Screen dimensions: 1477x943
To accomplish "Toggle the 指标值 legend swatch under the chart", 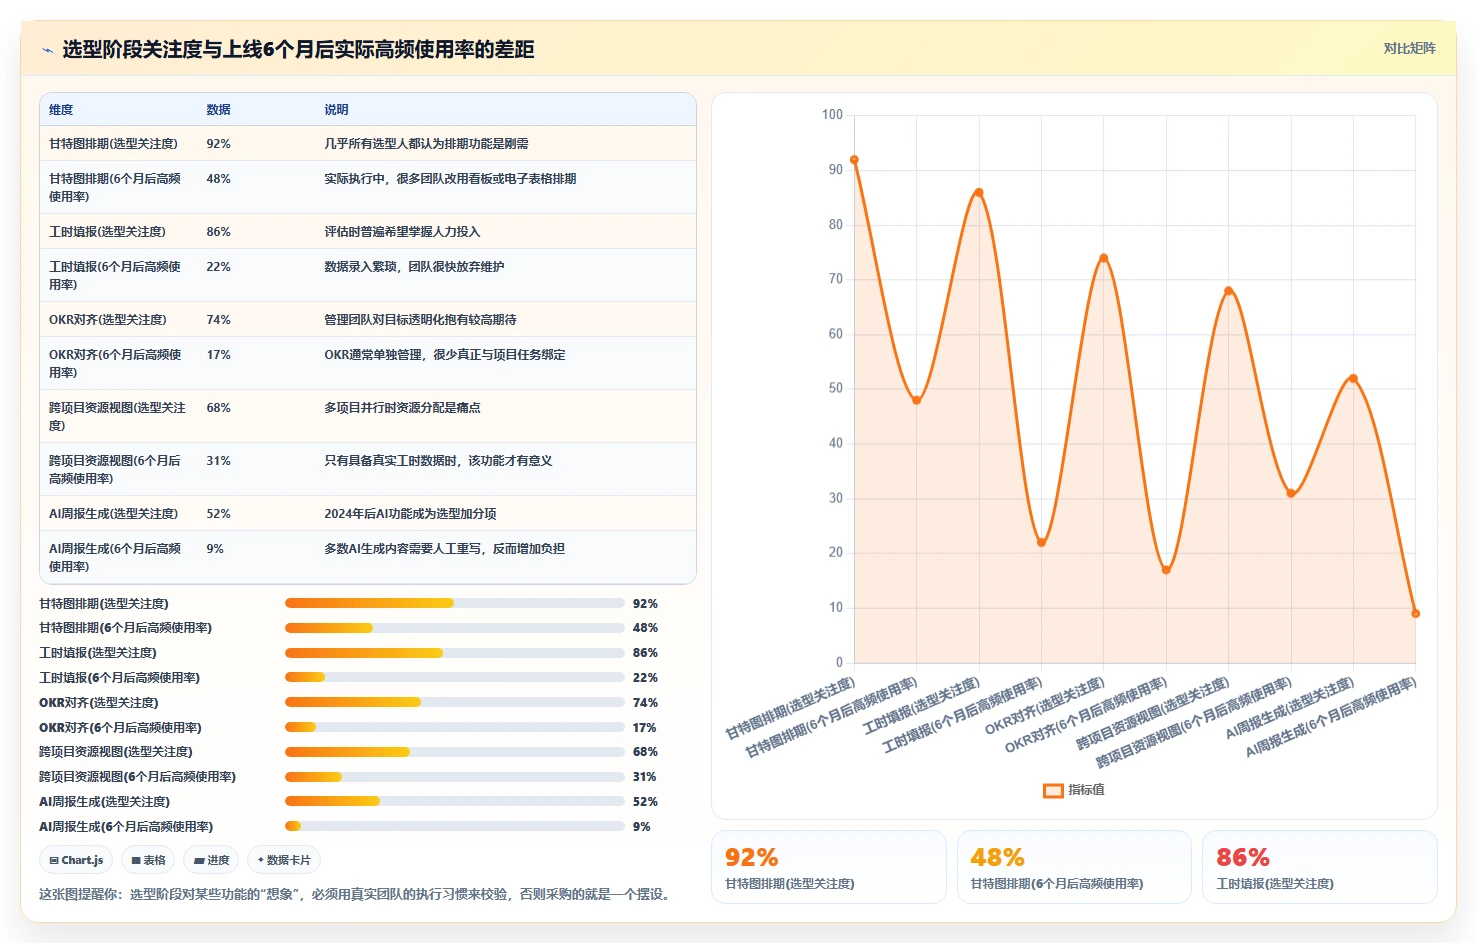I will [x=1053, y=790].
